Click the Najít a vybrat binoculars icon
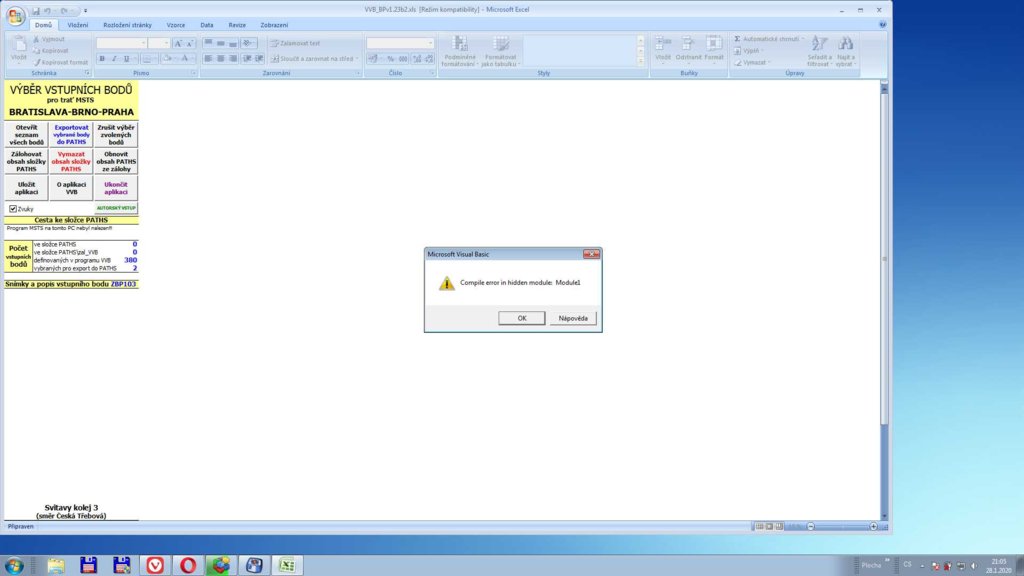 846,49
